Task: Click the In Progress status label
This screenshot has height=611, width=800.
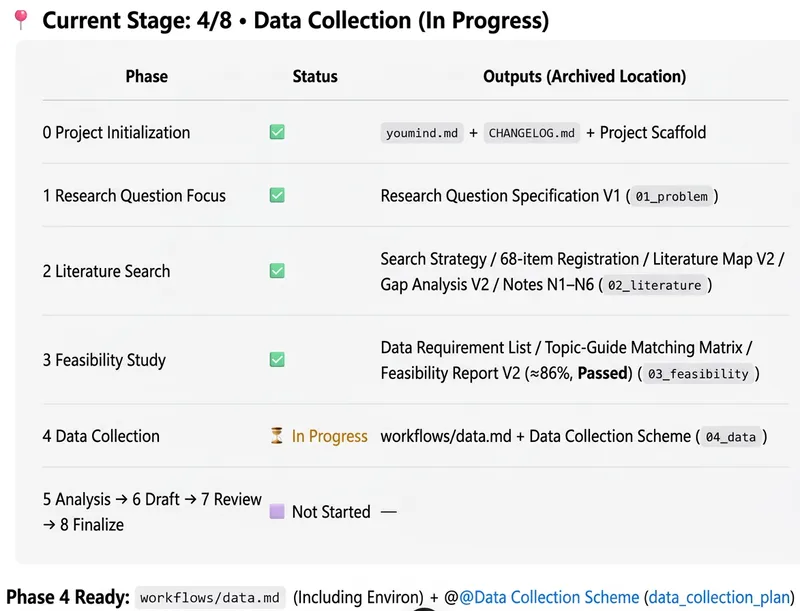Action: (x=330, y=437)
